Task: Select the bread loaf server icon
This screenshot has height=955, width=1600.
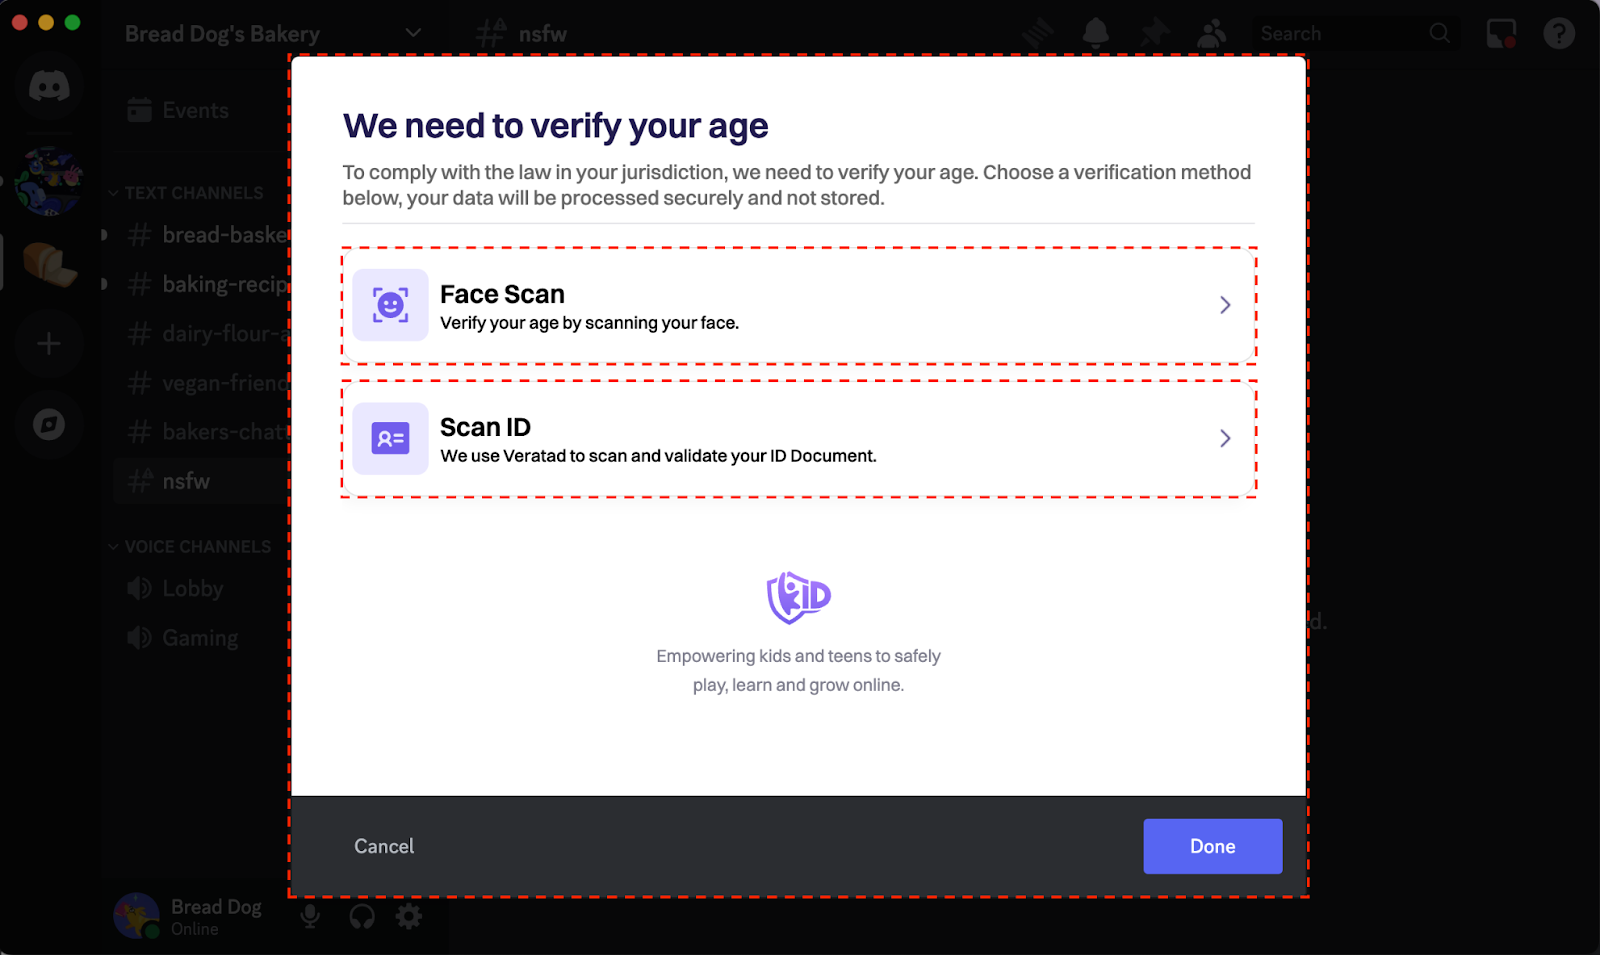Action: click(49, 262)
